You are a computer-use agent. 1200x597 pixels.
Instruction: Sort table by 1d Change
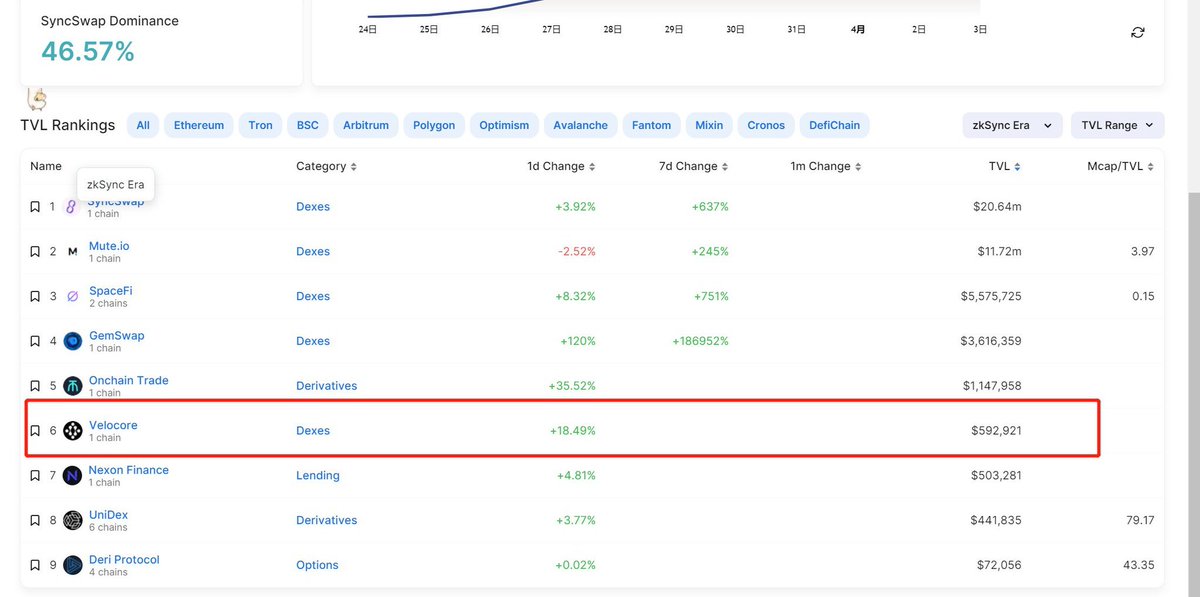(x=562, y=166)
